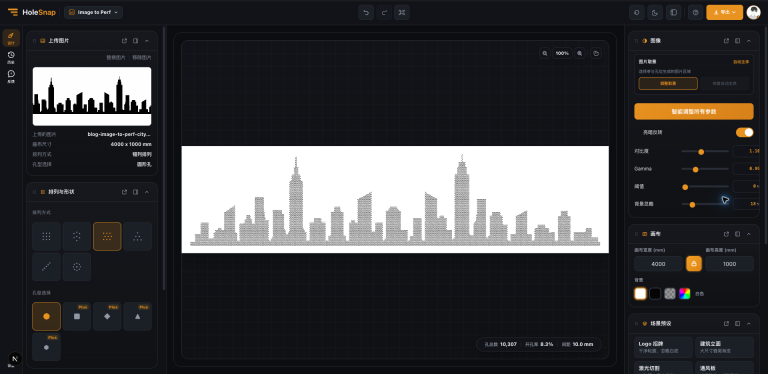
Task: Click the fit-to-screen icon in top toolbar
Action: pyautogui.click(x=402, y=12)
